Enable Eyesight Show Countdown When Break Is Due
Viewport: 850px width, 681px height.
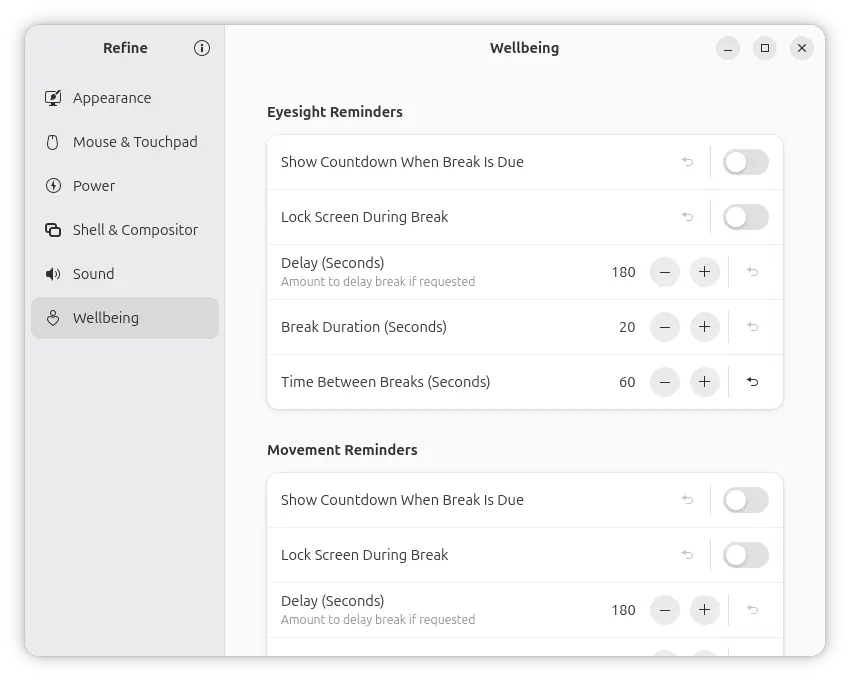[x=745, y=162]
